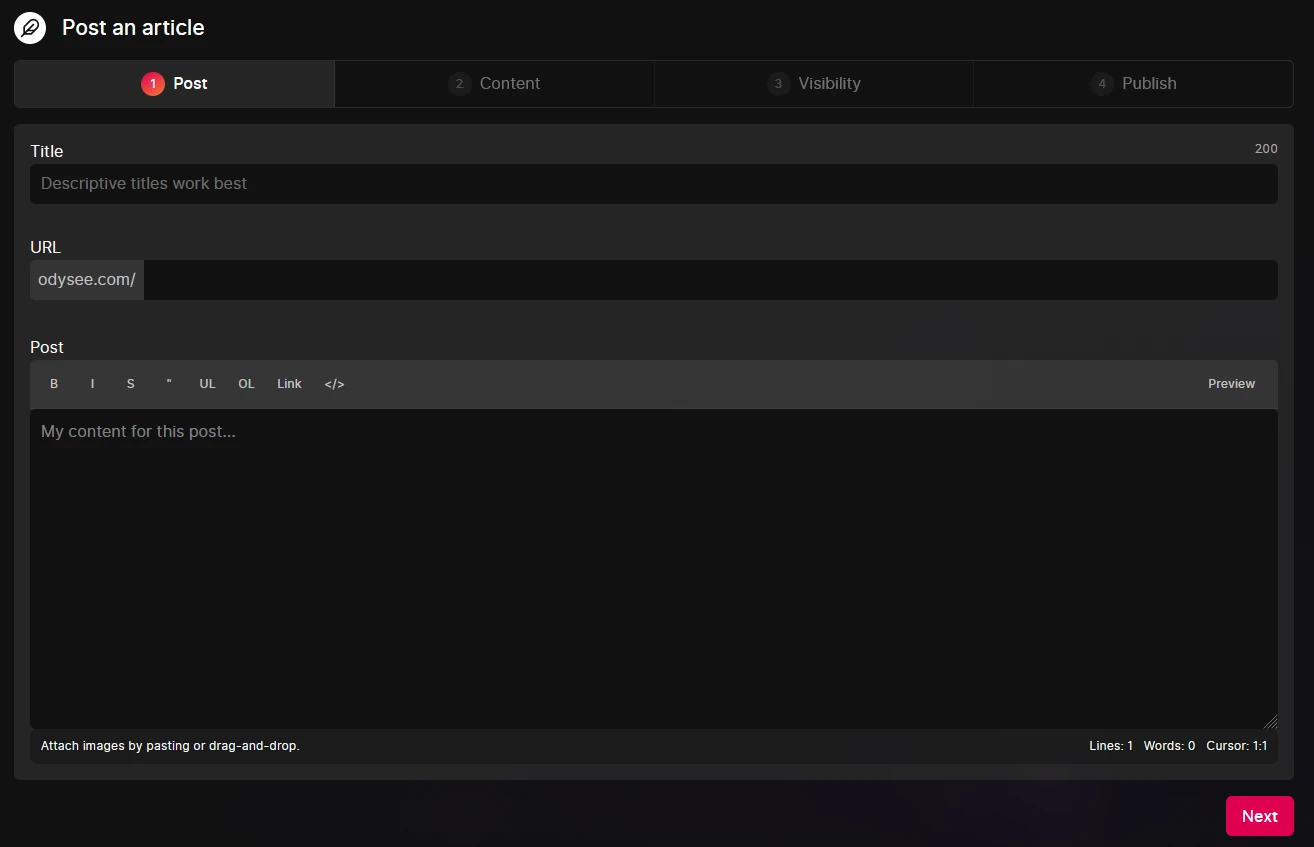Click into the URL input field
The width and height of the screenshot is (1314, 847).
coord(710,280)
